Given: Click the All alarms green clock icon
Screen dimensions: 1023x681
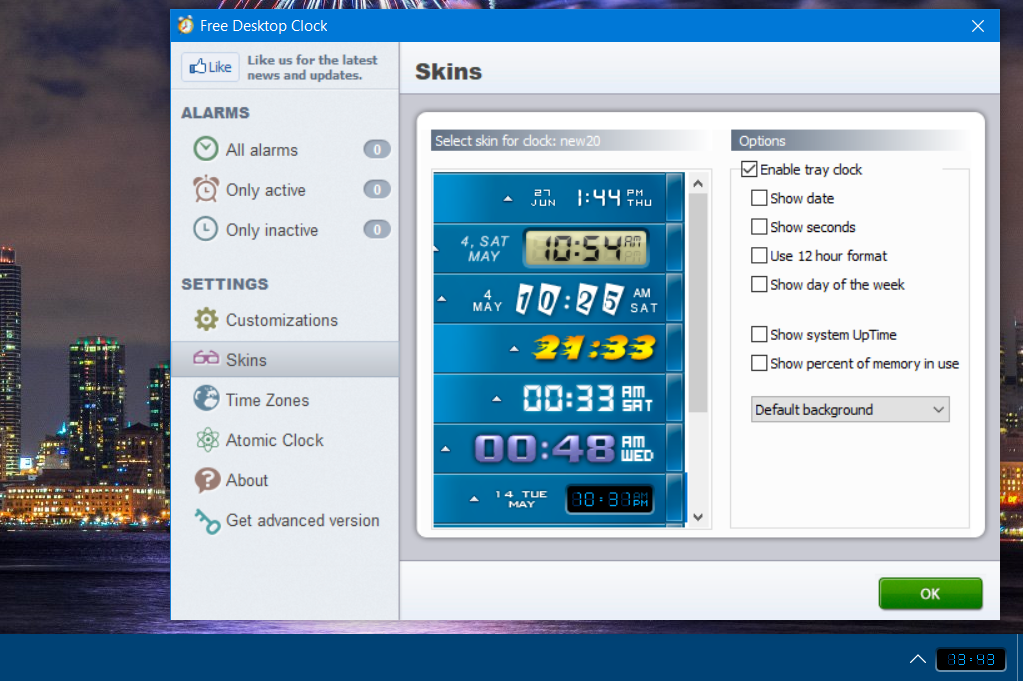Looking at the screenshot, I should [x=208, y=149].
